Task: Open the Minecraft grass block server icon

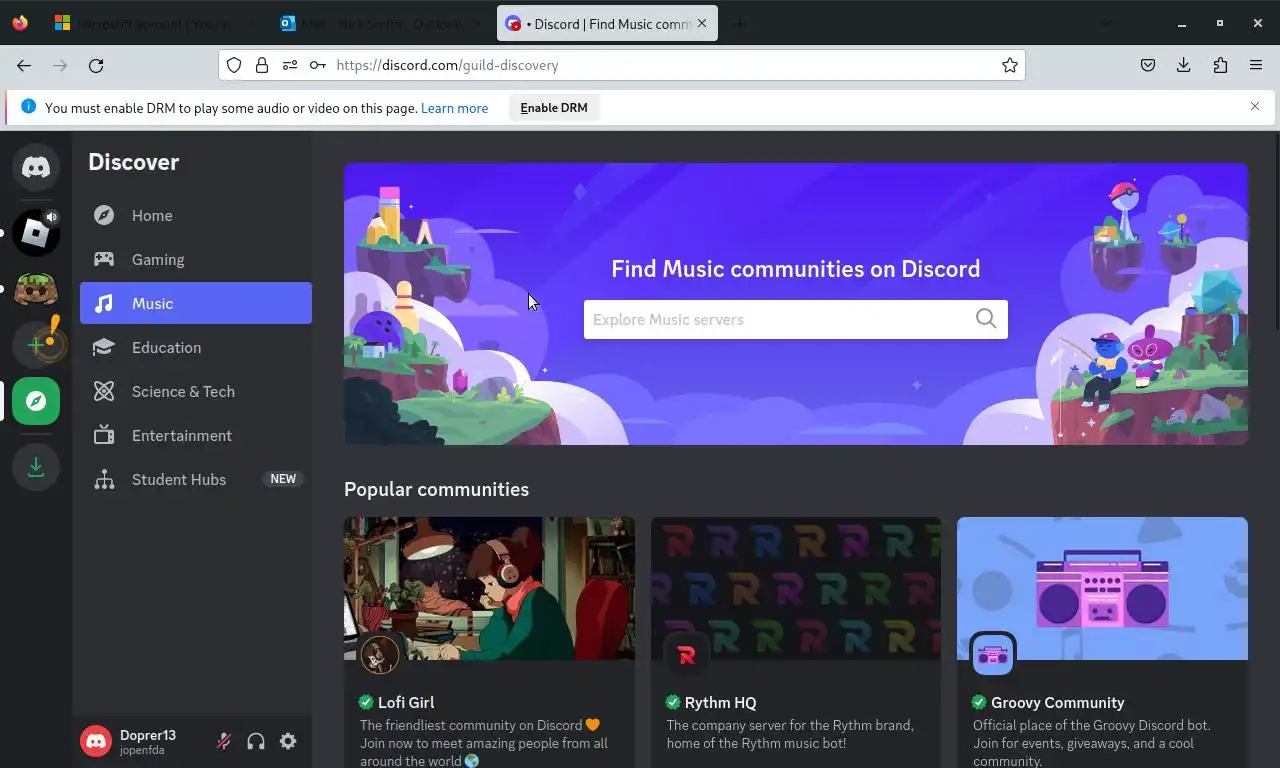Action: 36,290
